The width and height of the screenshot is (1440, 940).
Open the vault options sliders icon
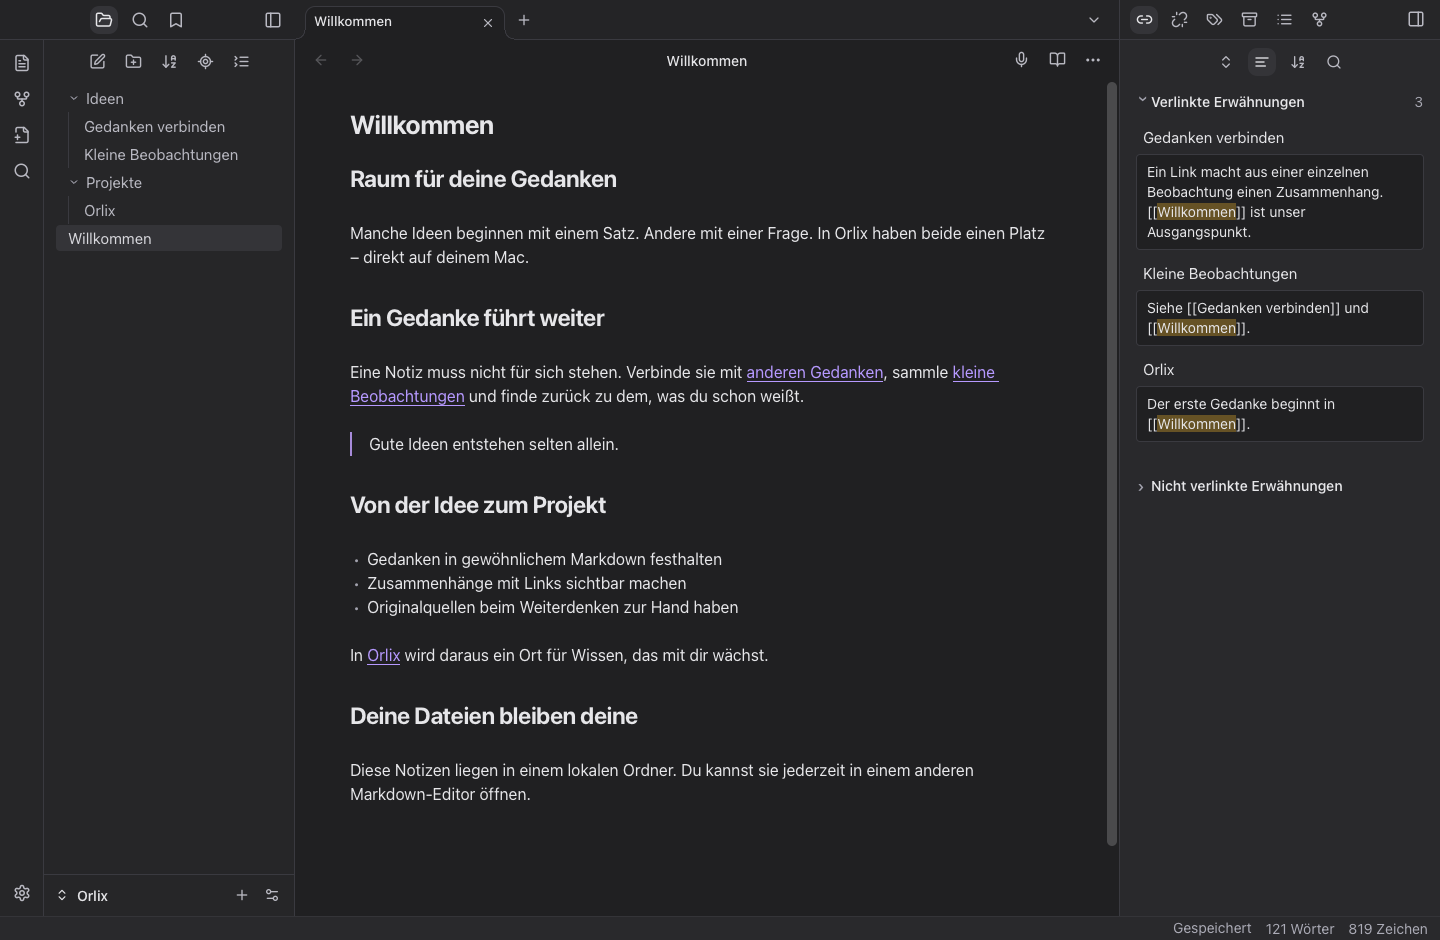pos(272,895)
